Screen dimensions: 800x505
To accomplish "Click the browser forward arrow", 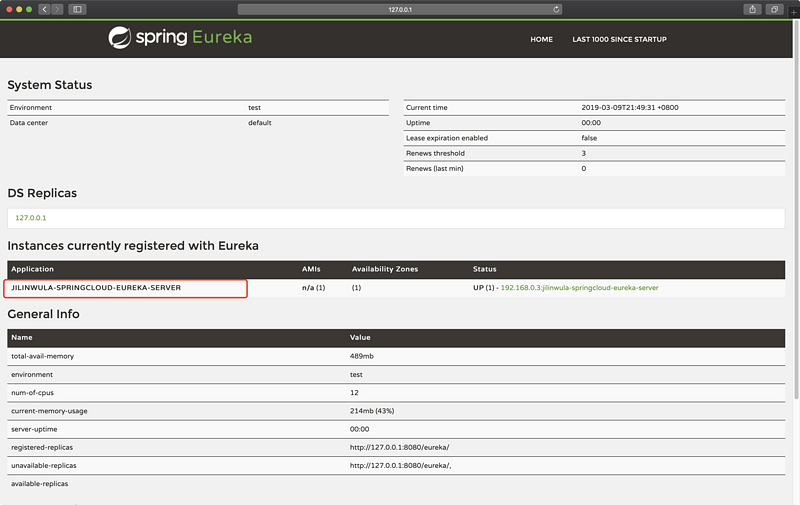I will (57, 9).
